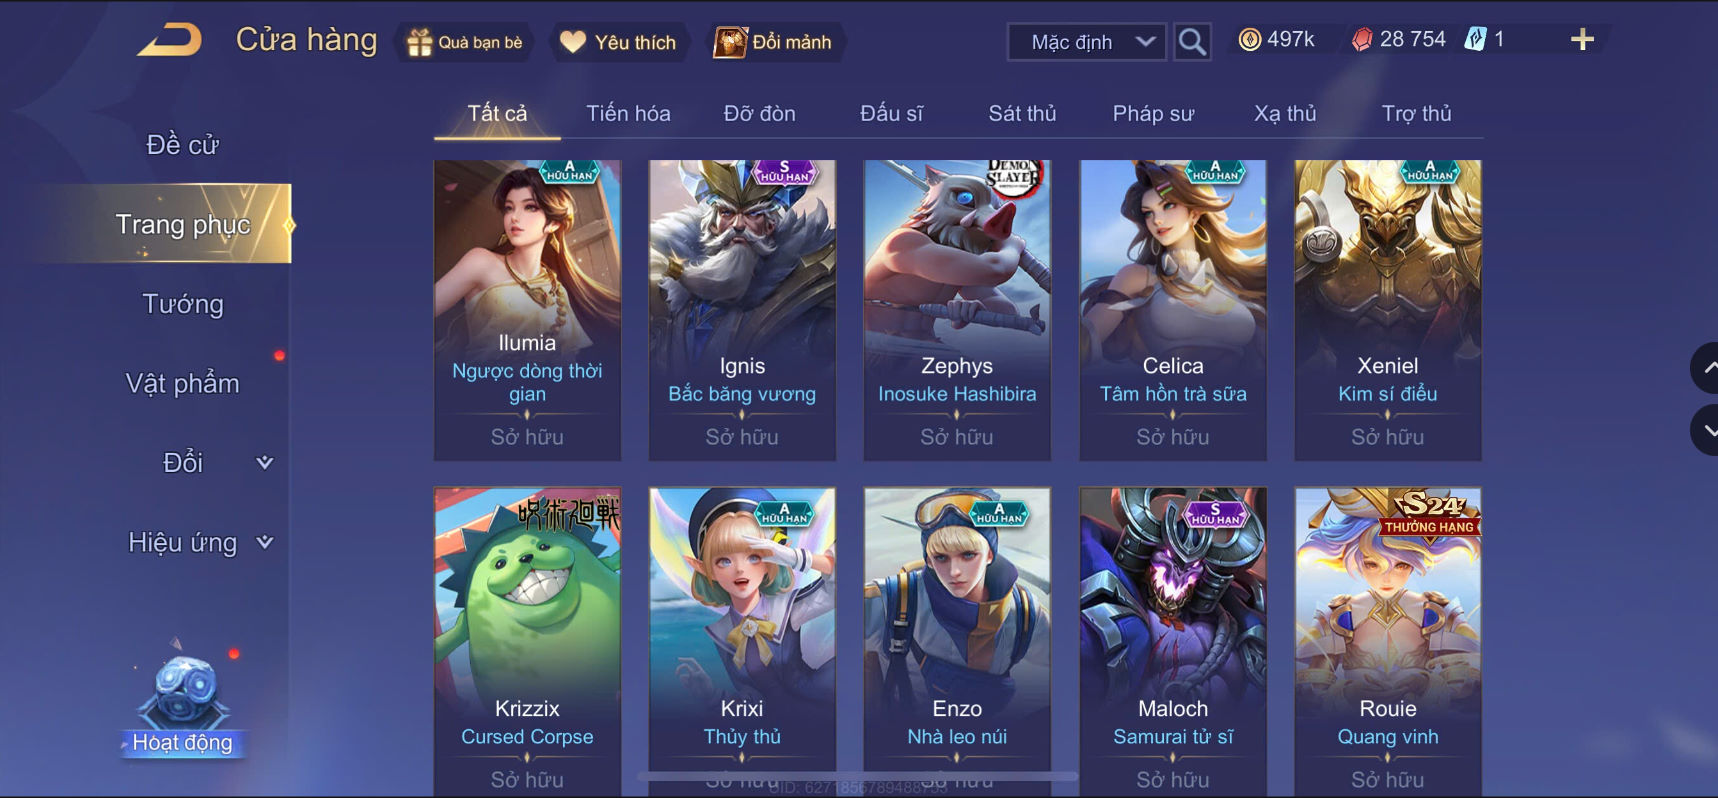The height and width of the screenshot is (798, 1718).
Task: Select the Zephys Inosuke Hashibira skin card
Action: click(x=957, y=310)
